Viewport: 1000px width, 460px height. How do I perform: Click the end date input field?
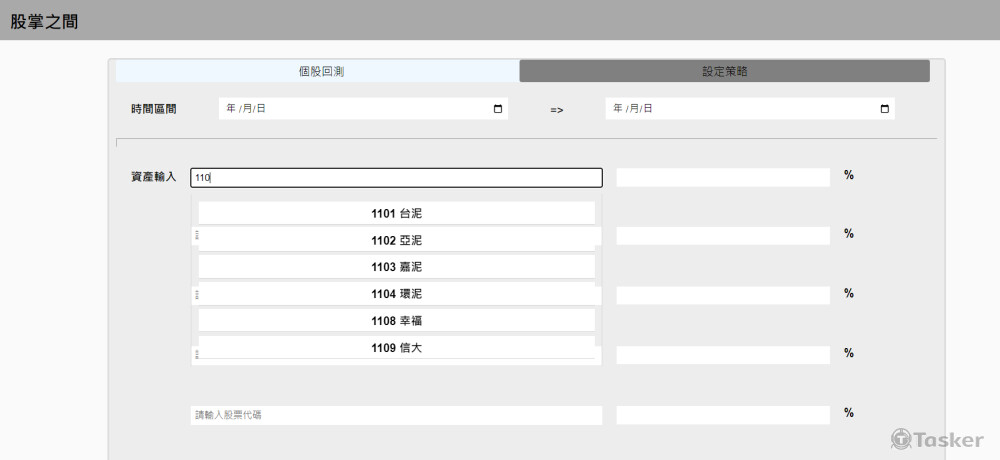pos(740,109)
